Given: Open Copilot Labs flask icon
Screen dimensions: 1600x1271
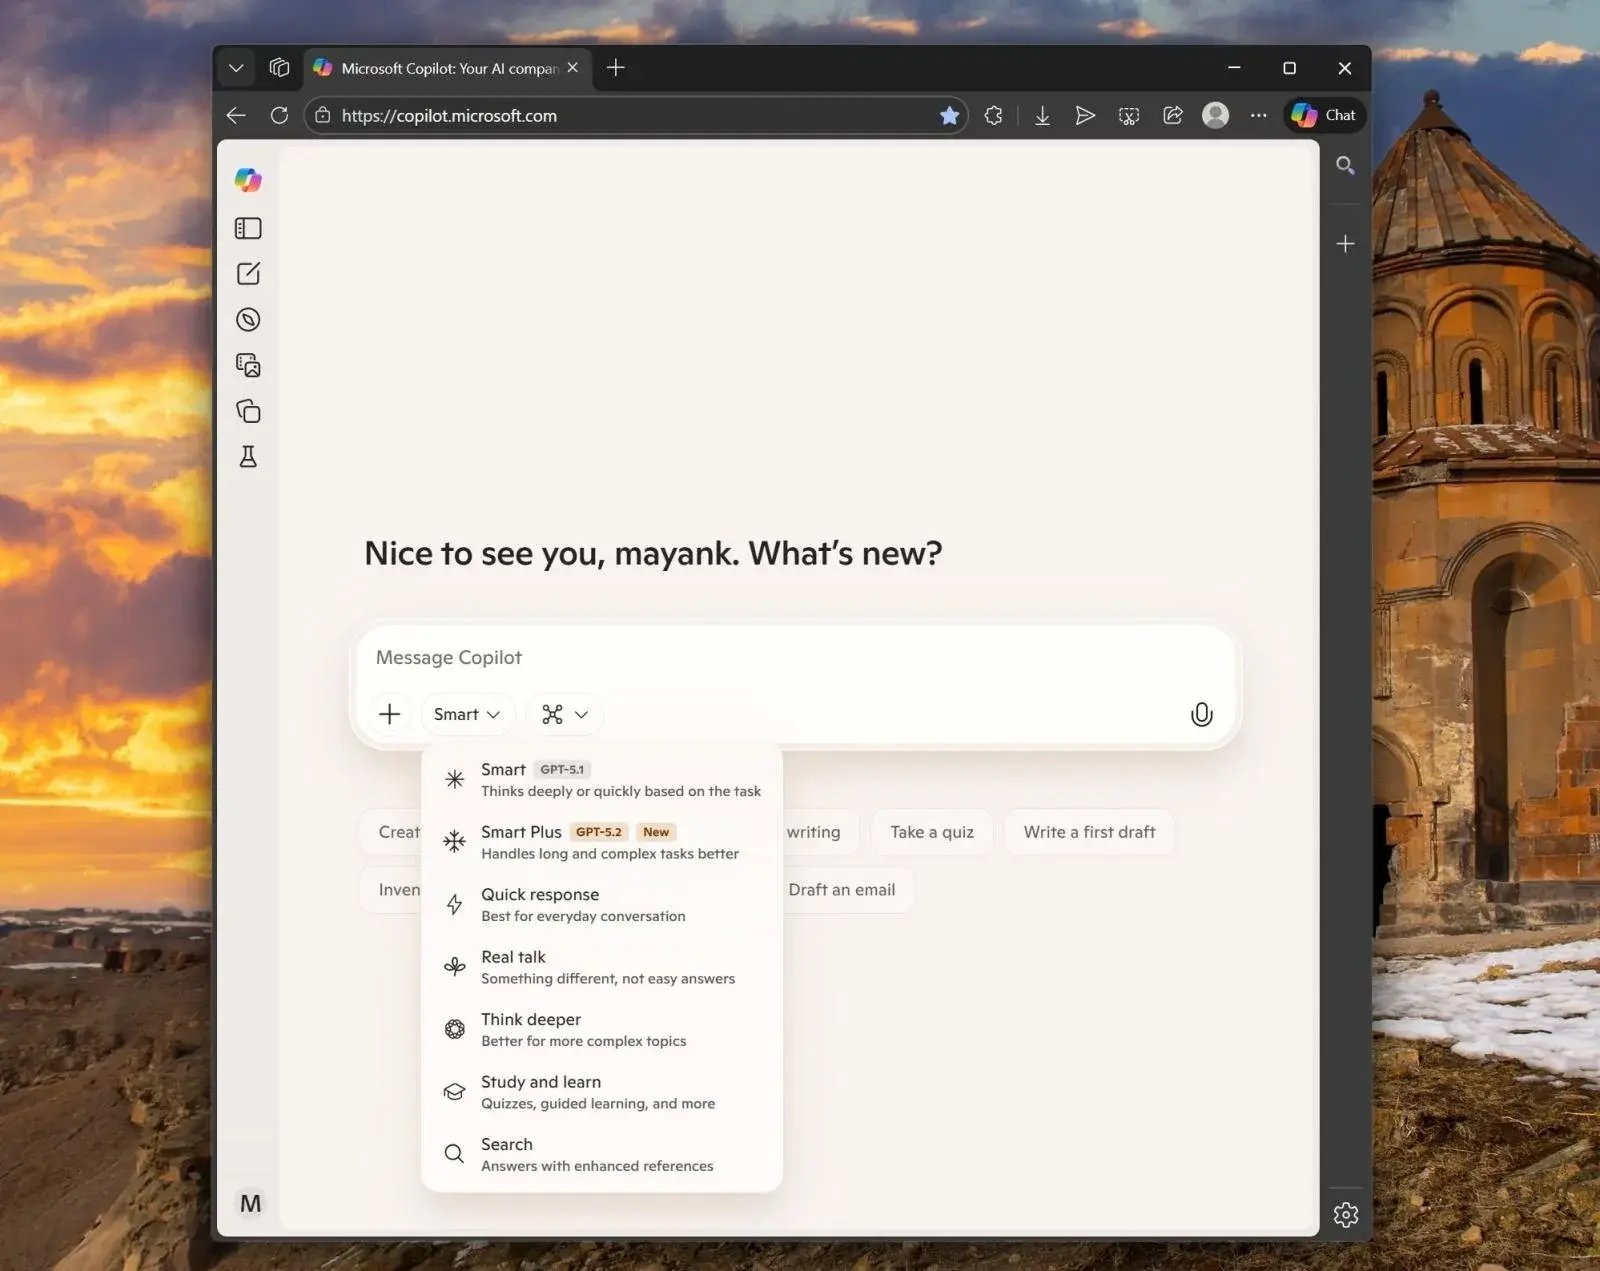Looking at the screenshot, I should [x=248, y=457].
